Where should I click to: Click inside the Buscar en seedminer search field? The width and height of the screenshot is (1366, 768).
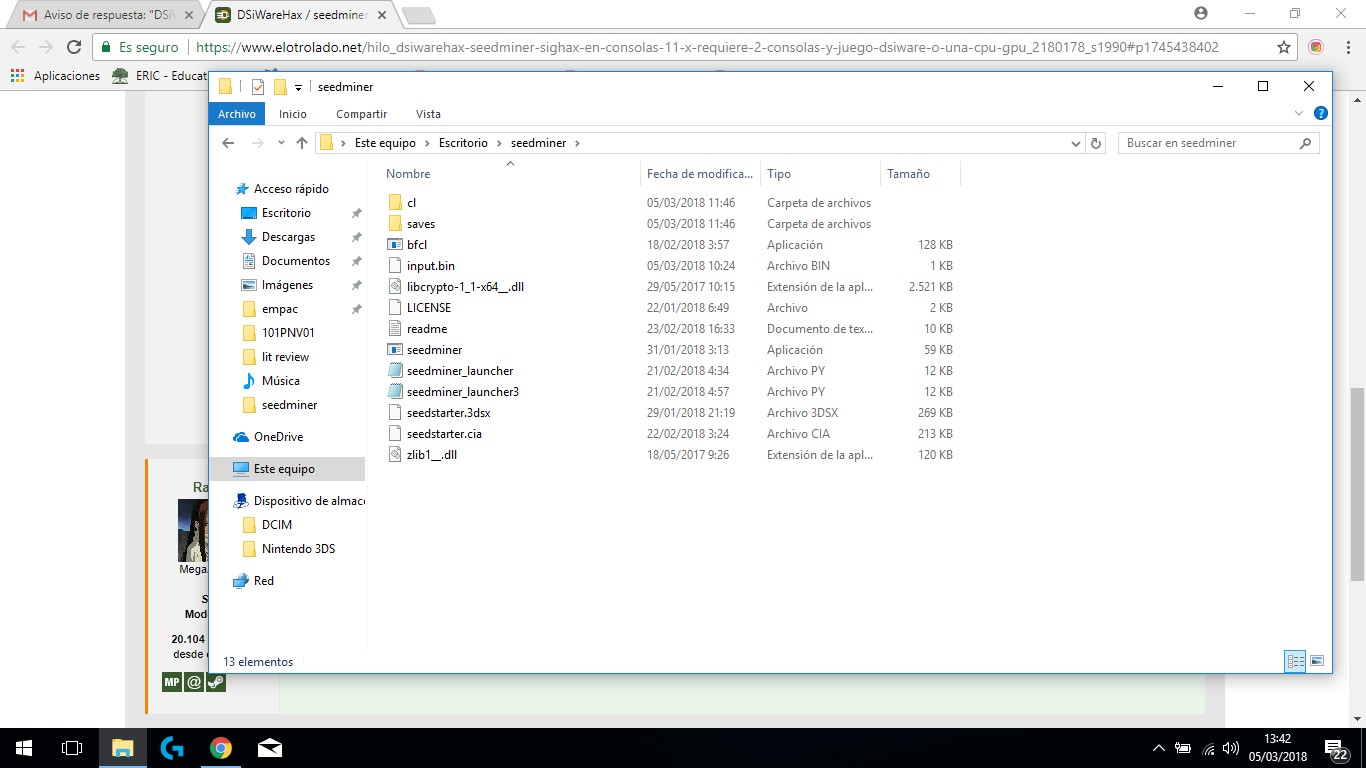[1208, 143]
